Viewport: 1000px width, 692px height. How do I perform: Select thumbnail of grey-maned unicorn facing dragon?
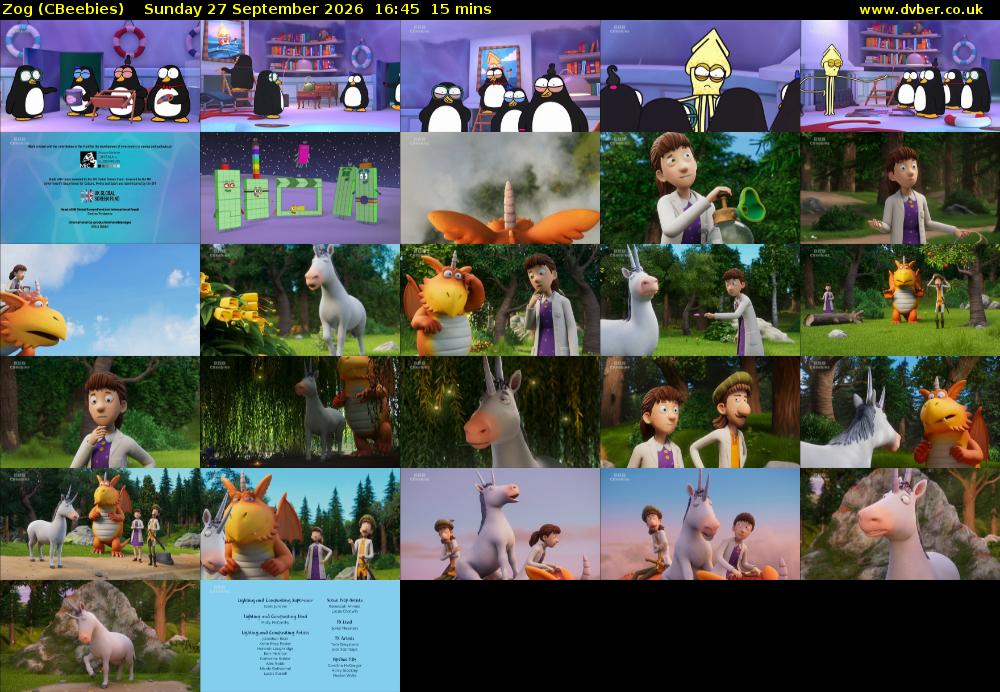point(900,412)
